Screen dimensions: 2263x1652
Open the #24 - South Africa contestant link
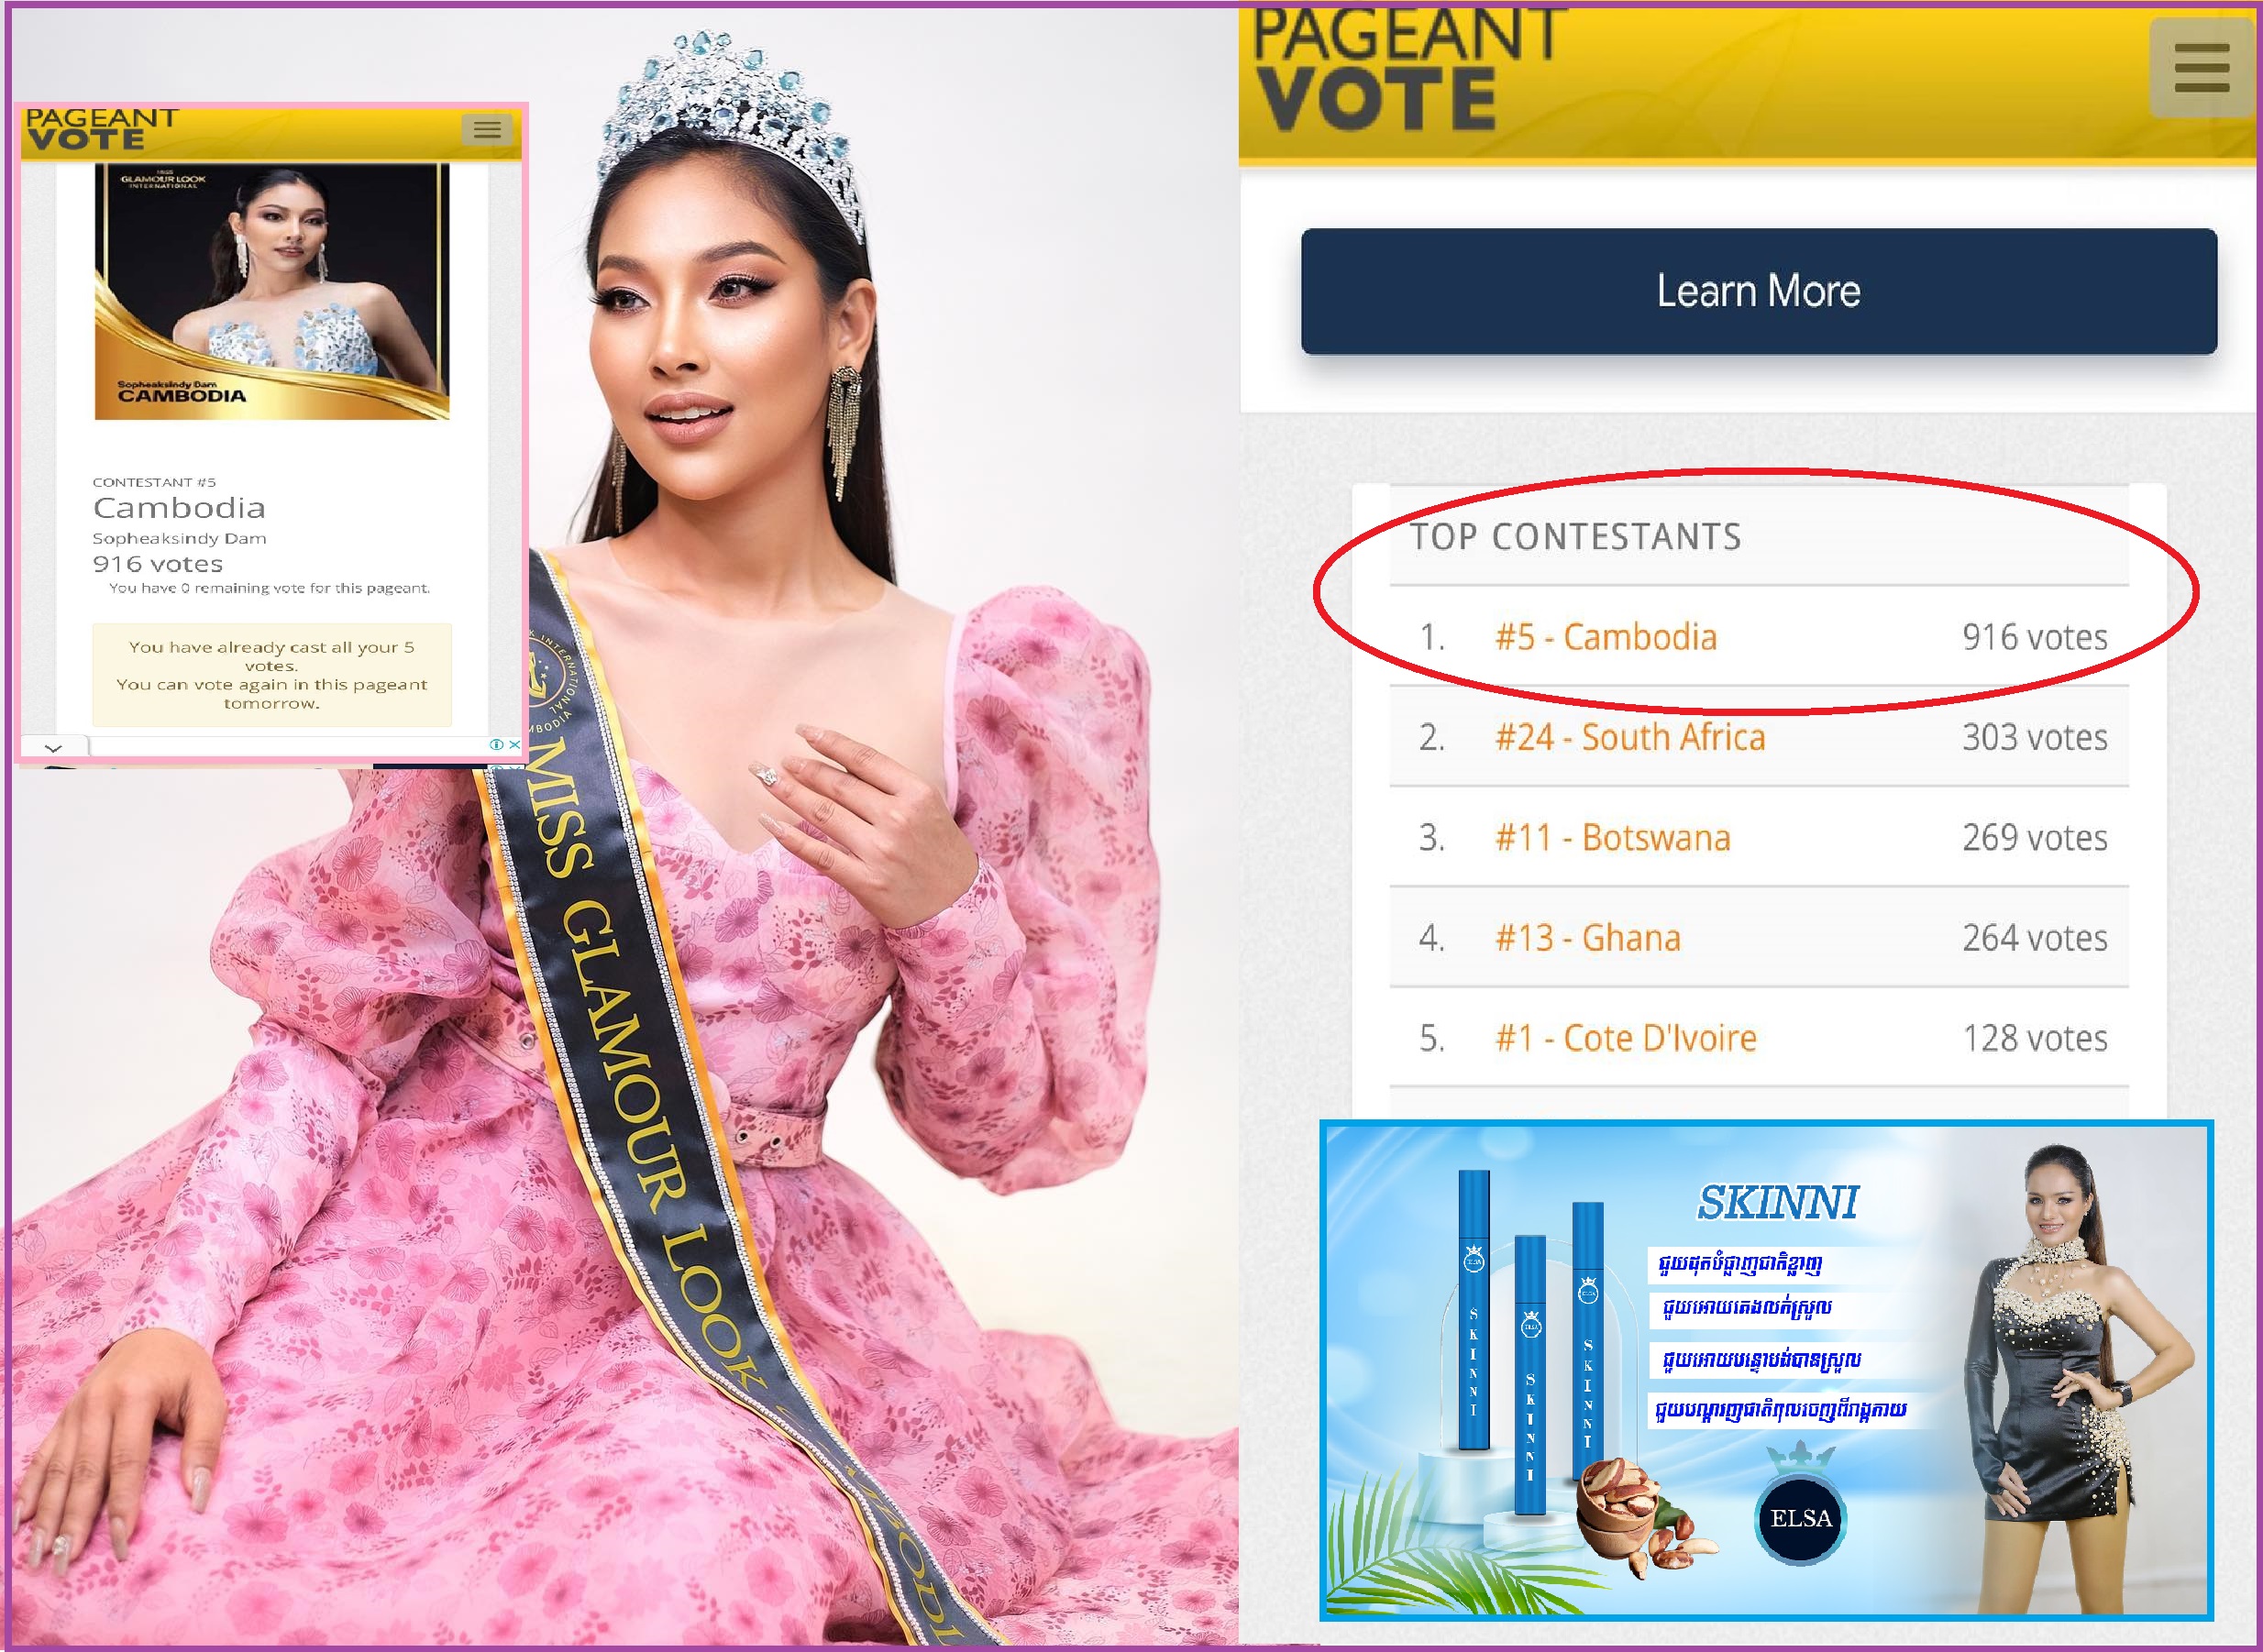pos(1630,737)
